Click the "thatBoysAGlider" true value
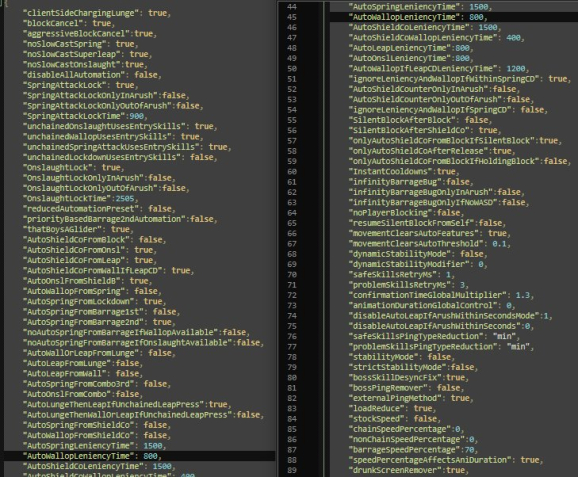The image size is (578, 477). 120,229
